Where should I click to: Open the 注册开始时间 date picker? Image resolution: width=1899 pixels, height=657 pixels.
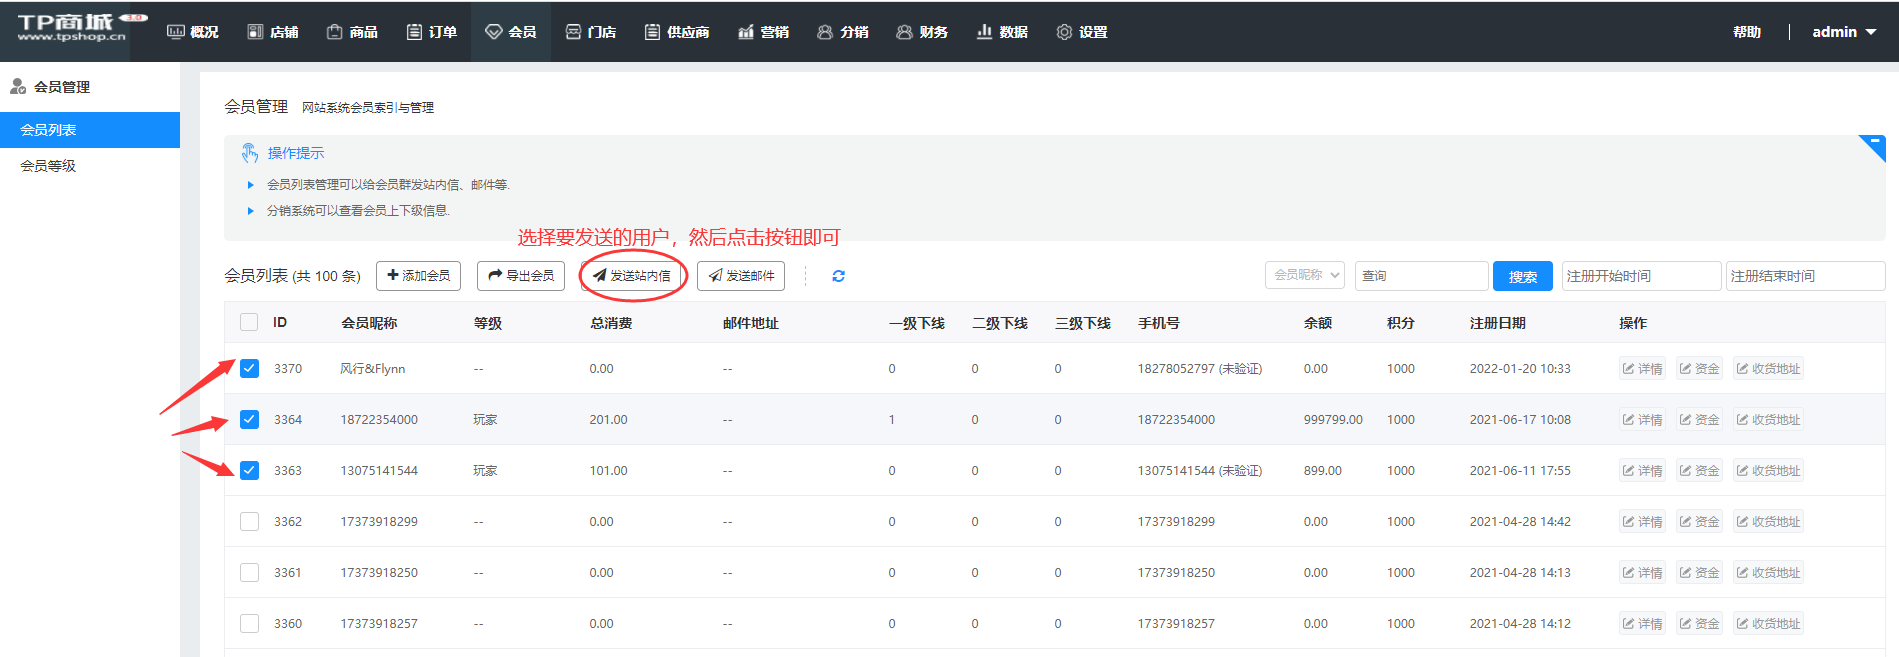coord(1640,276)
